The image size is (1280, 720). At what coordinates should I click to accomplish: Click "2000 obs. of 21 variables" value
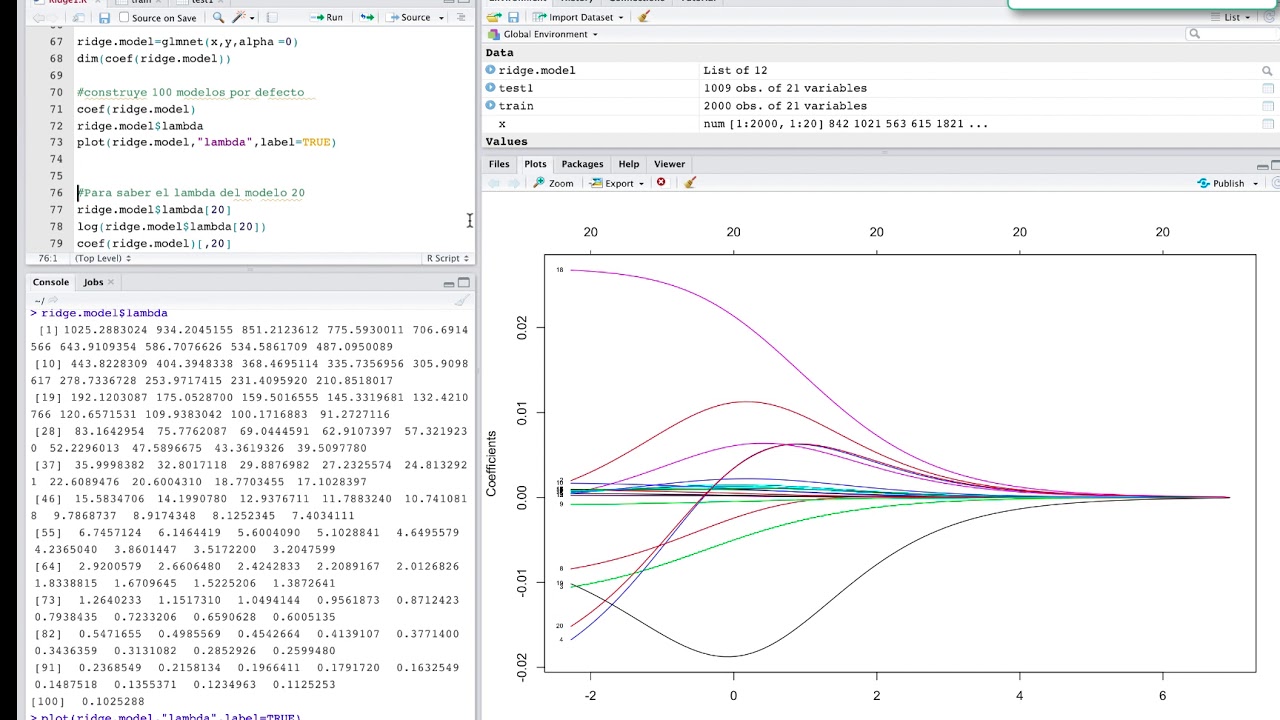(785, 106)
